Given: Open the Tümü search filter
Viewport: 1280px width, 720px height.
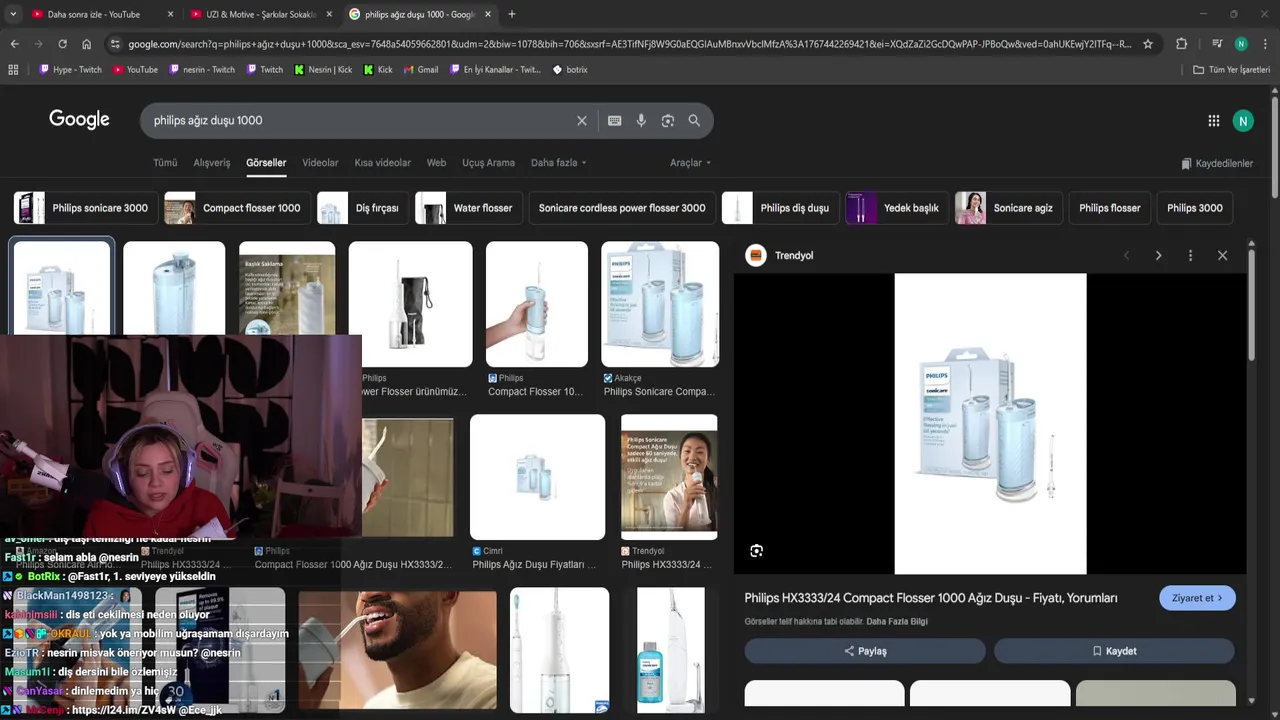Looking at the screenshot, I should tap(165, 163).
